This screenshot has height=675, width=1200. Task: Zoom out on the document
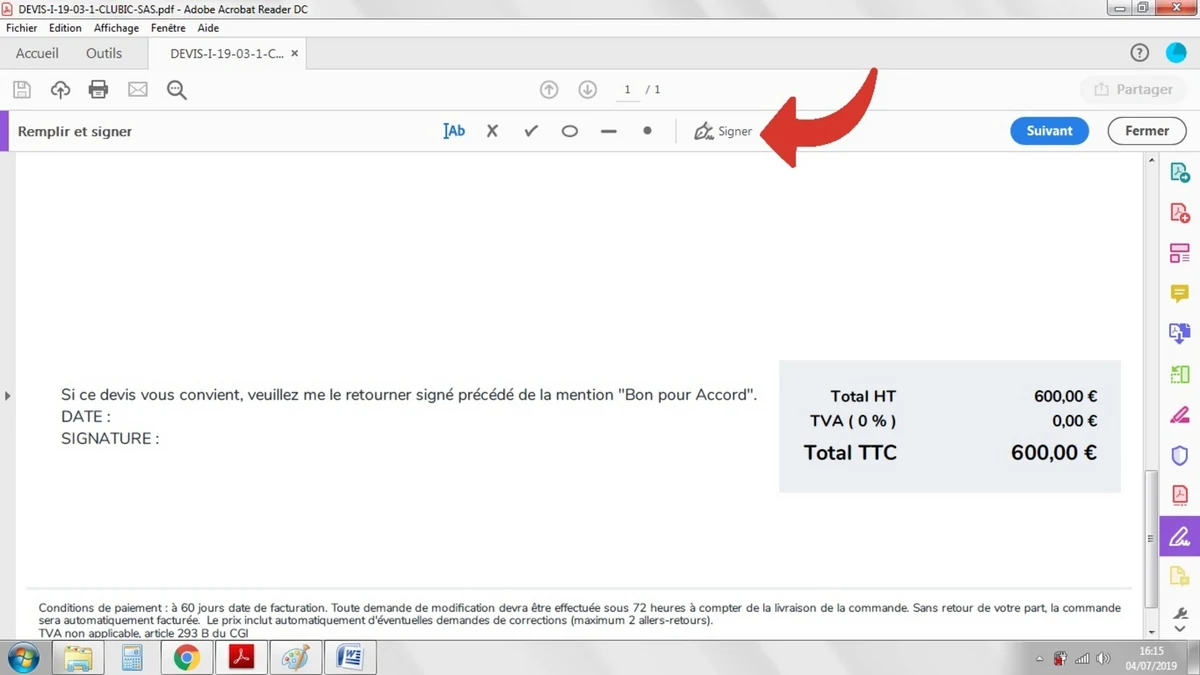[176, 89]
